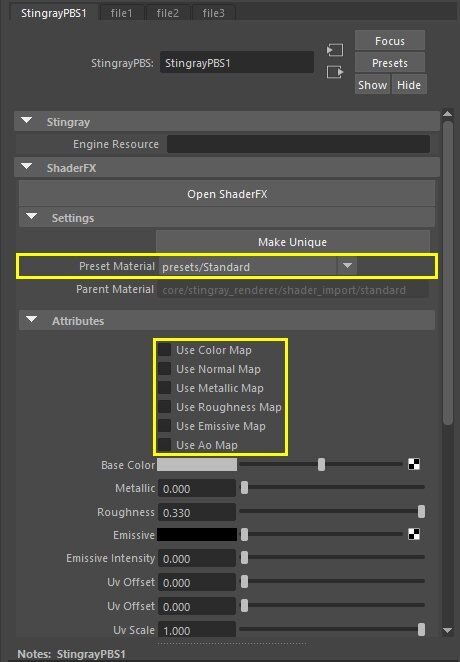Collapse the Settings subsection
Screen dimensions: 460x662
click(31, 217)
